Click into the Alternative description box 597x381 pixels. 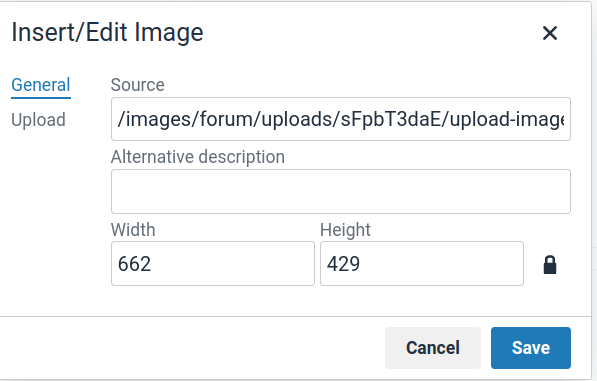click(341, 191)
